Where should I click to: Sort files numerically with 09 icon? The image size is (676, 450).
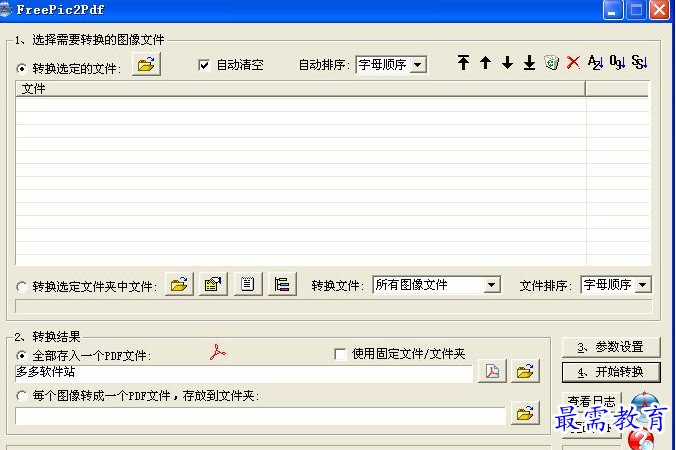(617, 62)
